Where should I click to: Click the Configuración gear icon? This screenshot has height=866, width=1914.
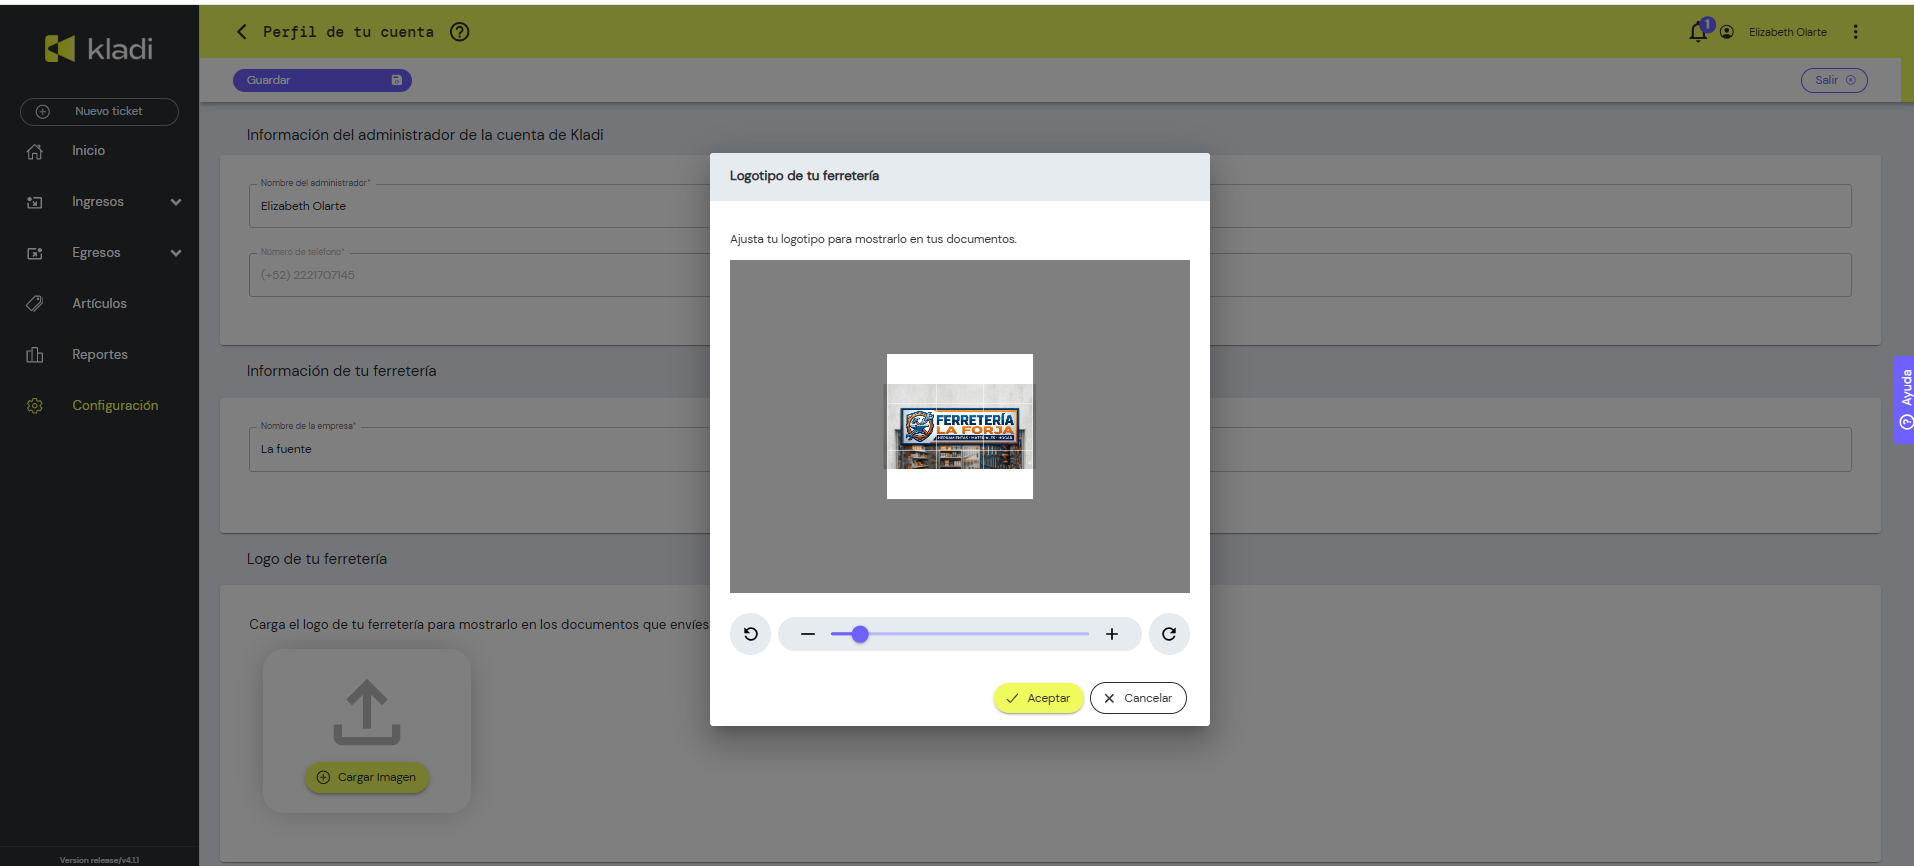click(35, 406)
